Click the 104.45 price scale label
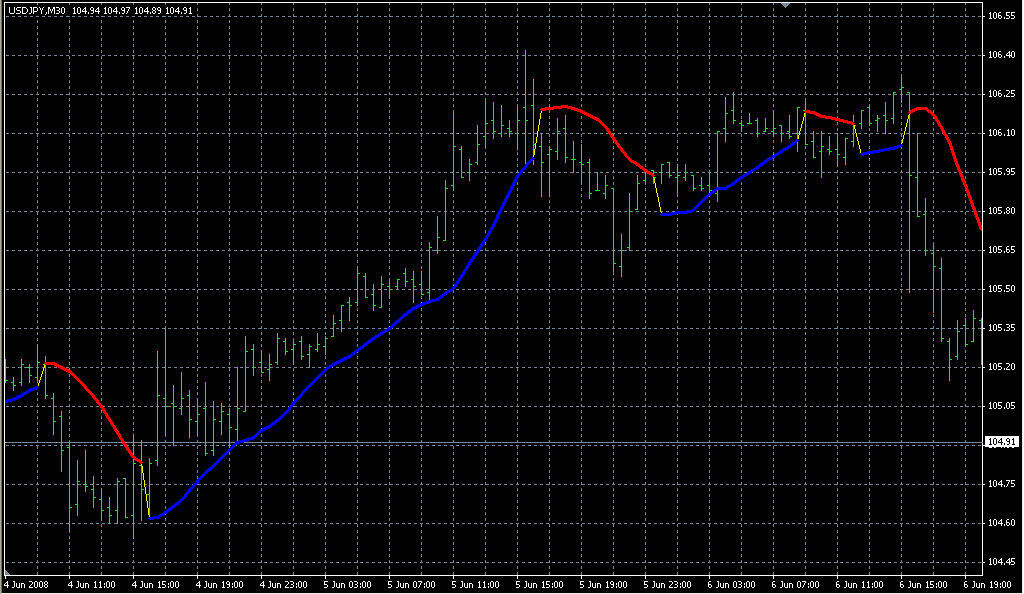Viewport: 1024px width, 594px height. tap(1001, 562)
